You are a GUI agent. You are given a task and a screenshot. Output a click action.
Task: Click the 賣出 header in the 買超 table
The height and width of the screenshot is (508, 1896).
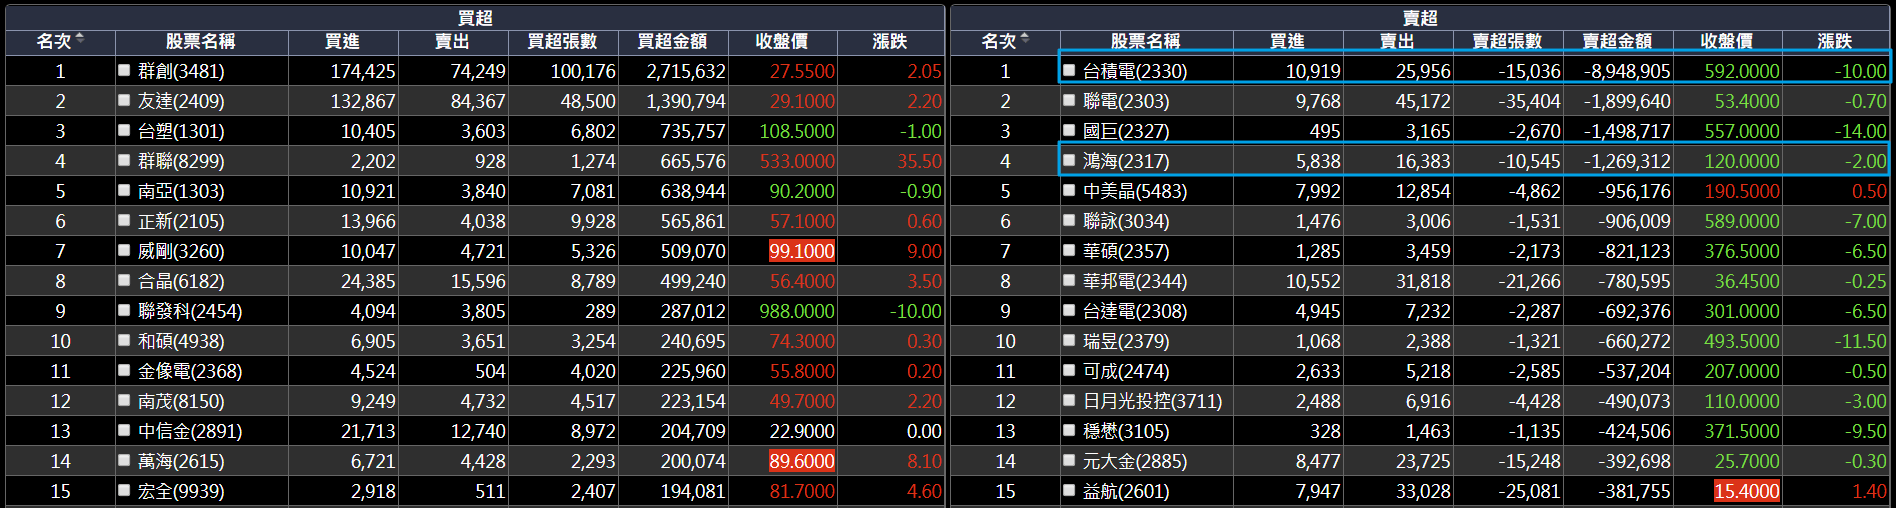pyautogui.click(x=452, y=41)
